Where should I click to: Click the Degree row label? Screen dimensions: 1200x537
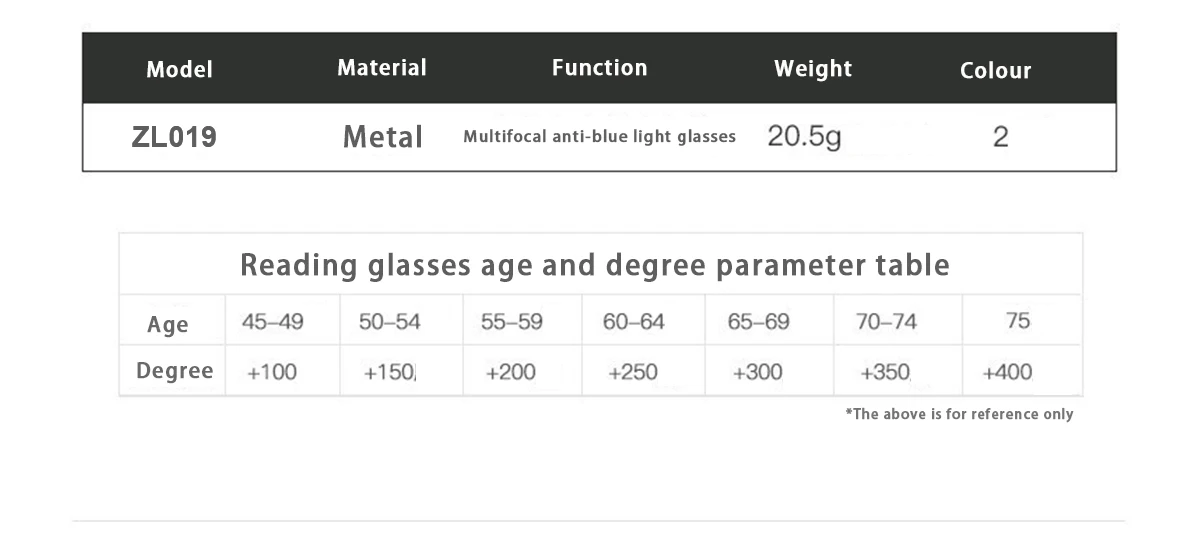(175, 371)
